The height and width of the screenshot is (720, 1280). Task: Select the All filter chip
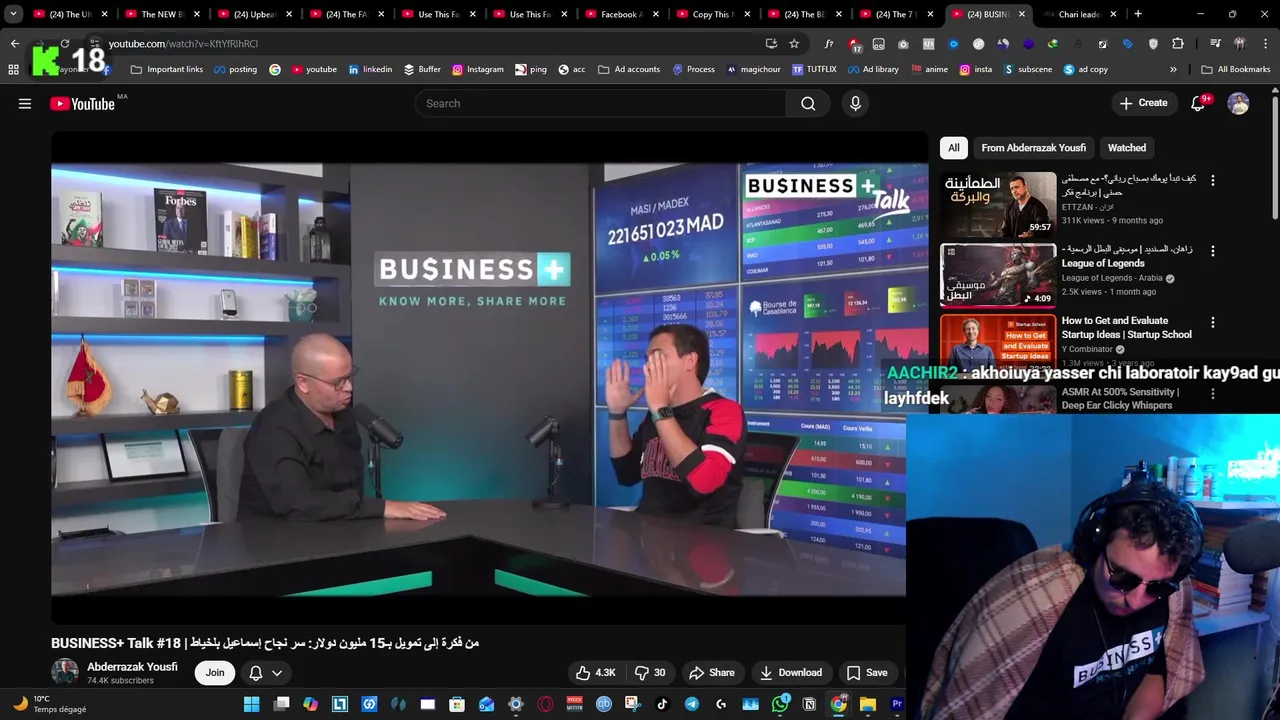click(954, 148)
